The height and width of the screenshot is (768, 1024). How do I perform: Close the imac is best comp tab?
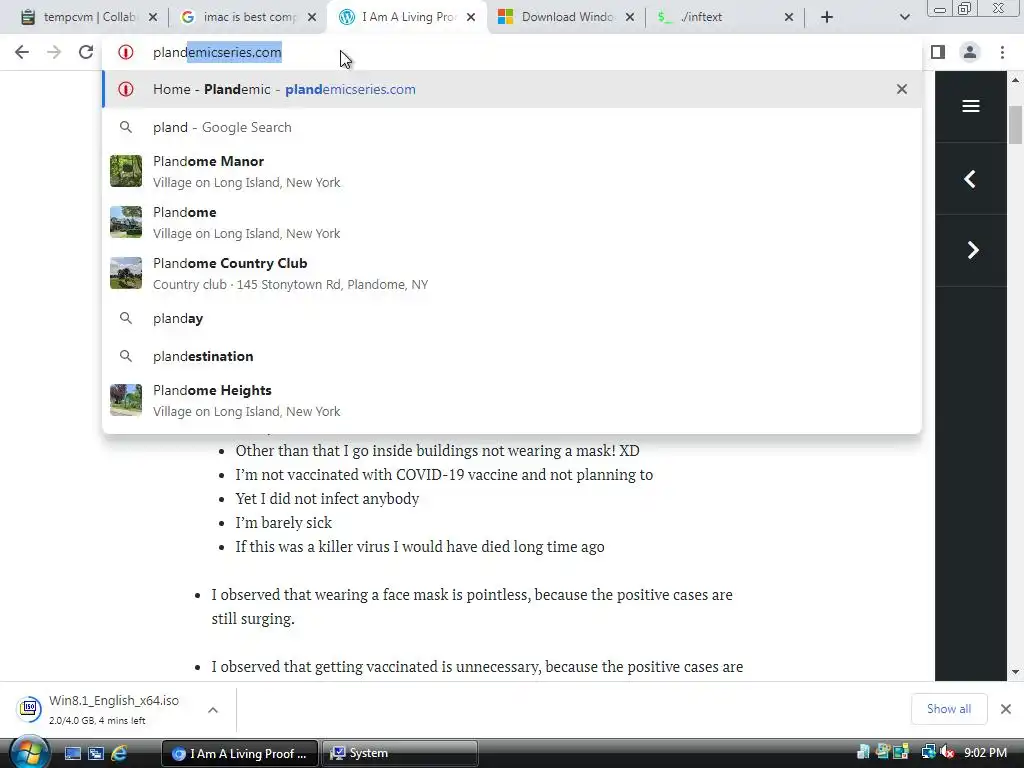(x=312, y=17)
